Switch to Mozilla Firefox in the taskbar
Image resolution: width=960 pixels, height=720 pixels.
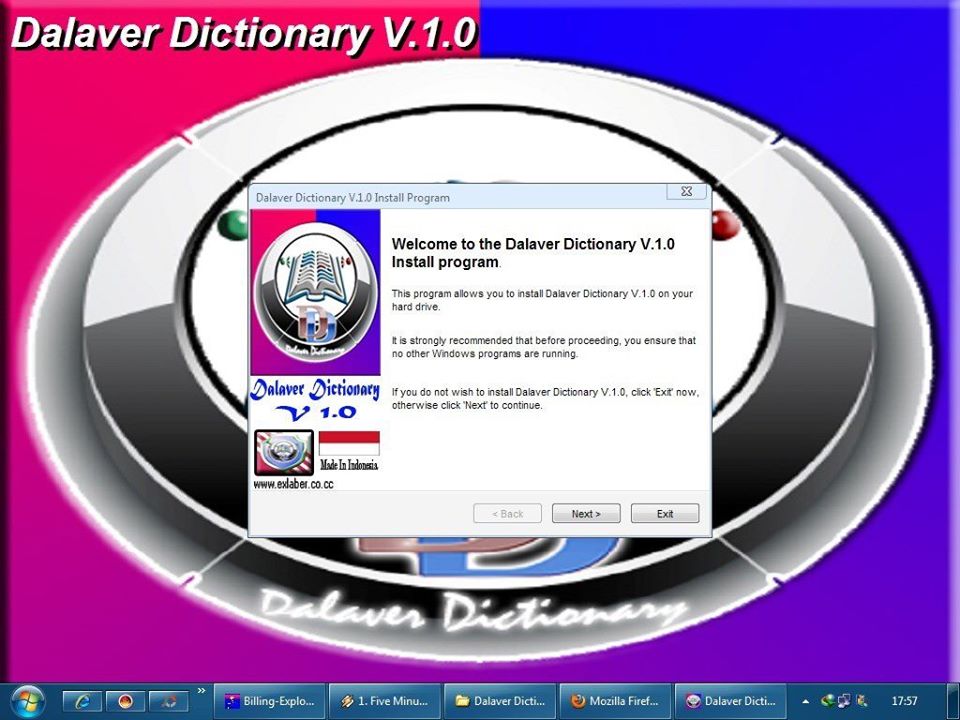tap(614, 701)
